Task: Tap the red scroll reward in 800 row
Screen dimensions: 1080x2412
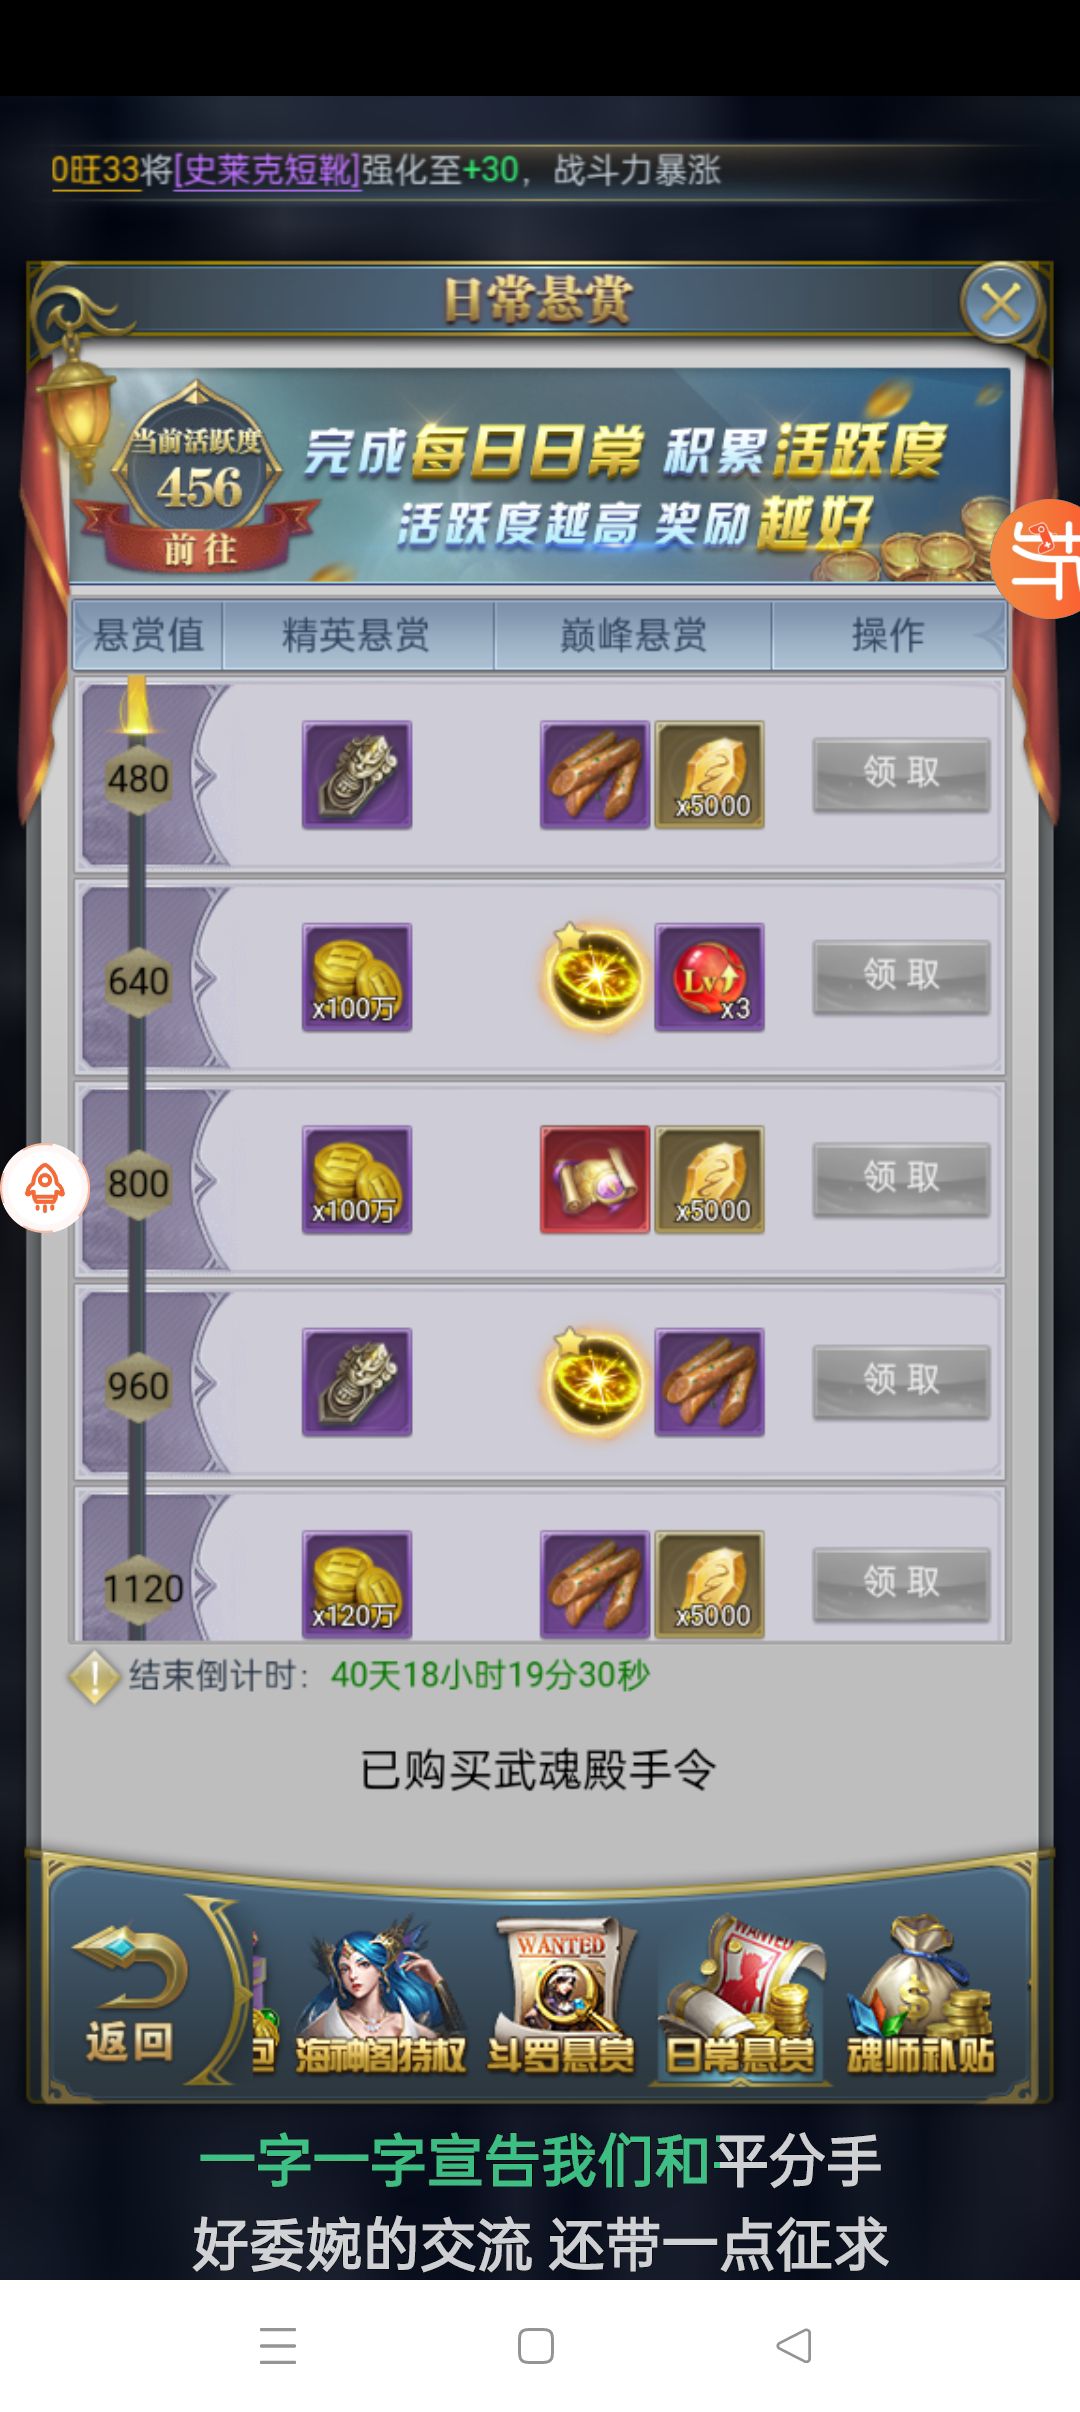Action: pyautogui.click(x=595, y=1180)
